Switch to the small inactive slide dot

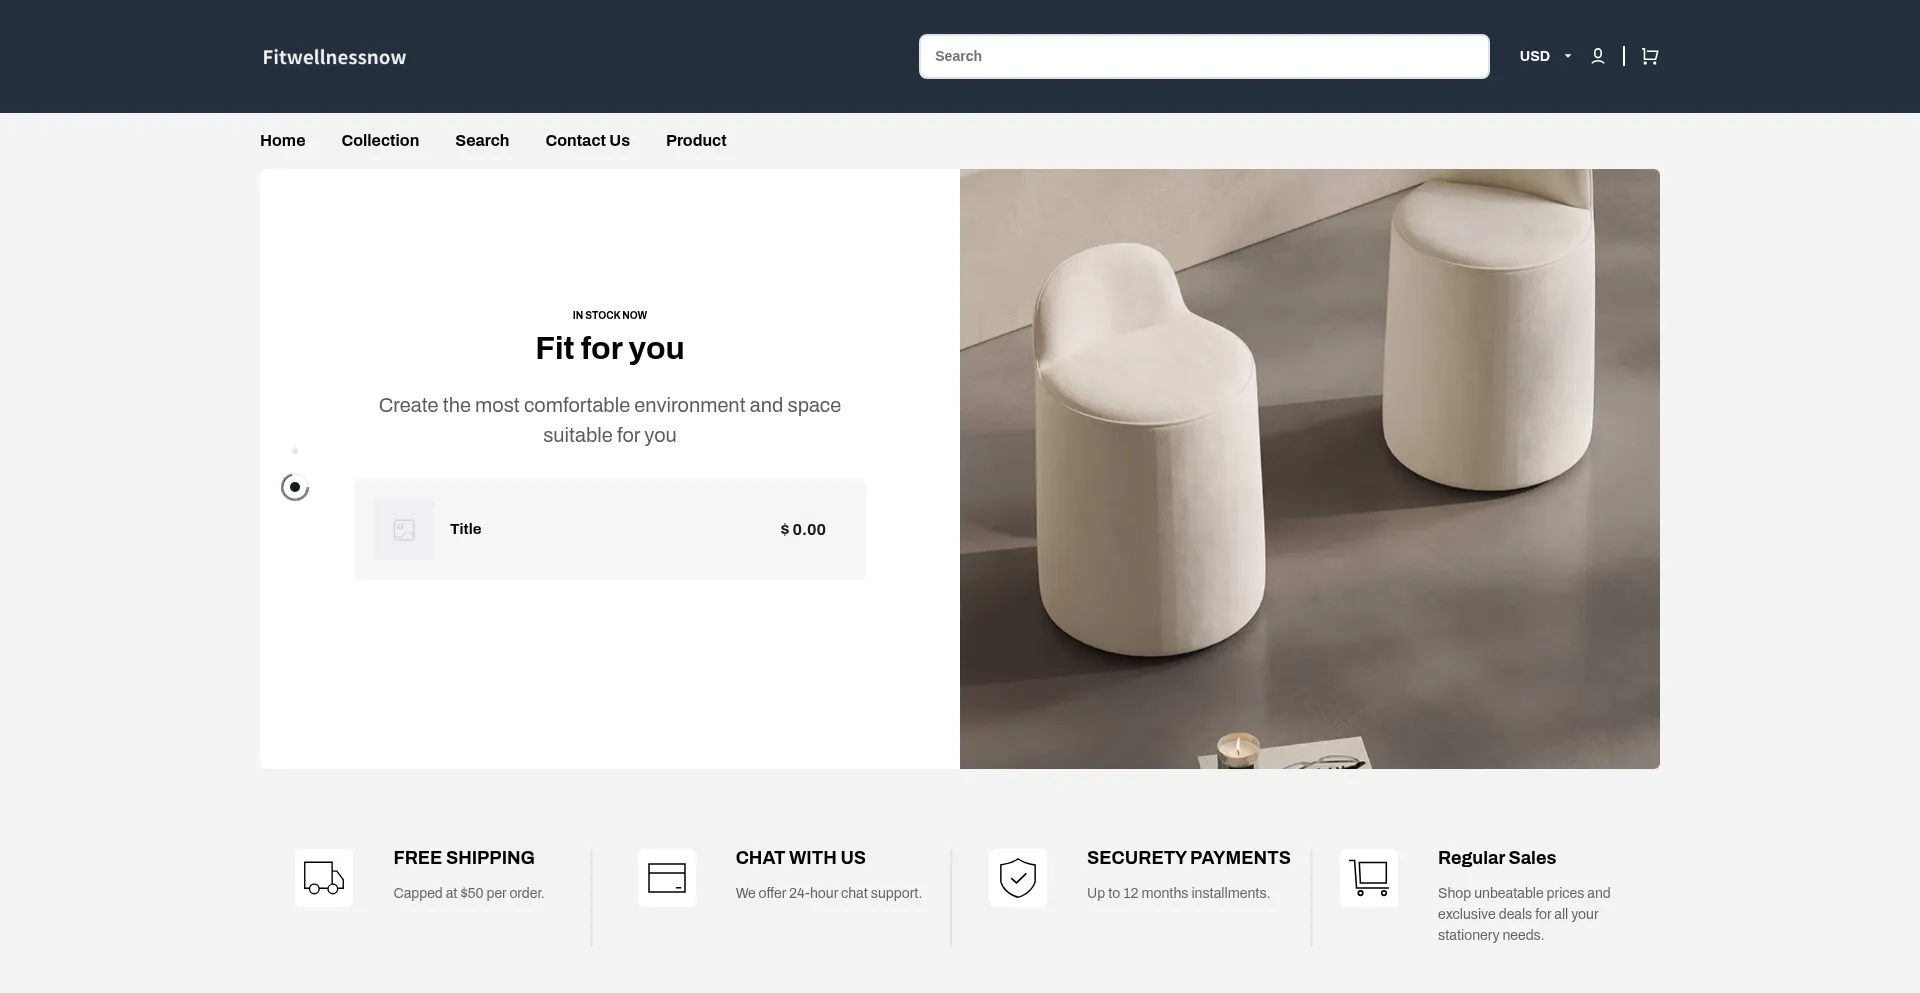coord(295,451)
